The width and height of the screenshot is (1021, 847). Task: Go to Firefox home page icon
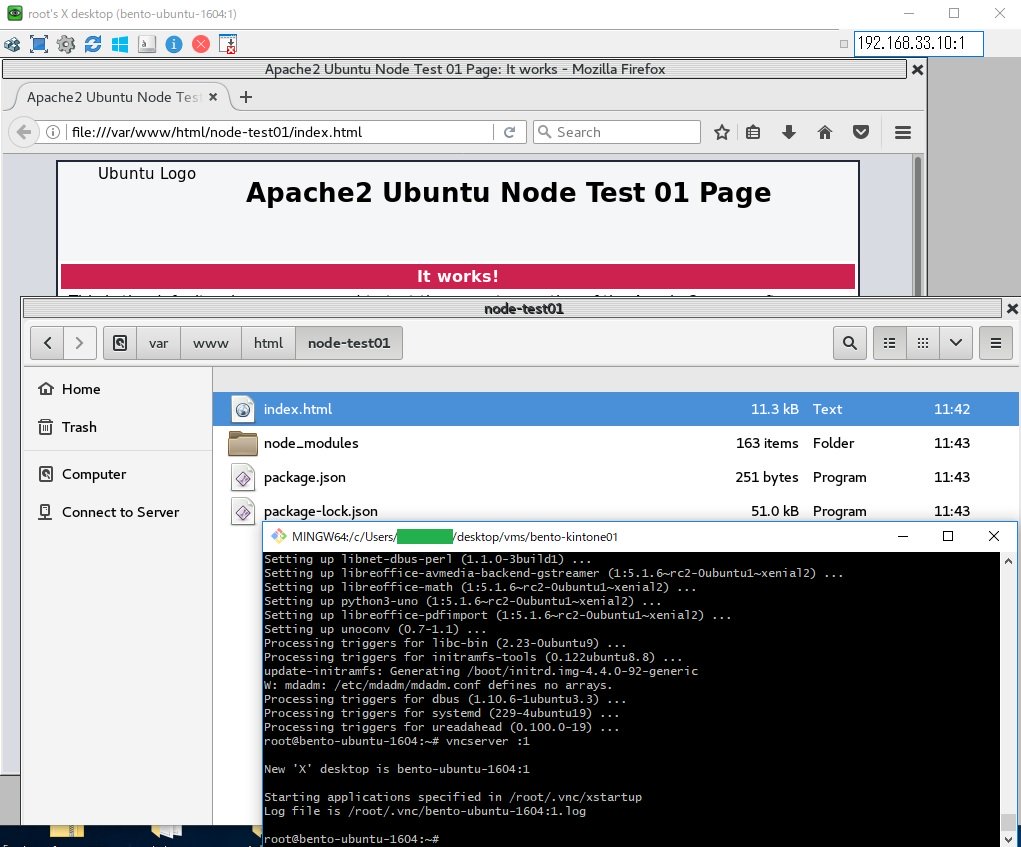tap(824, 133)
